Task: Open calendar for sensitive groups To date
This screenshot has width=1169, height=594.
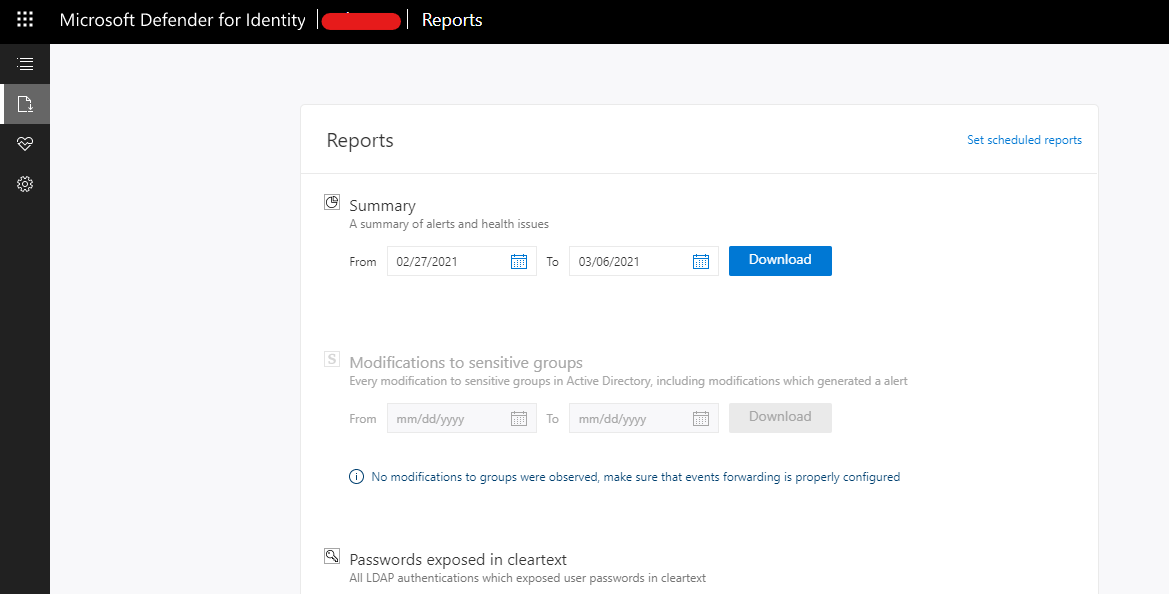Action: point(701,419)
